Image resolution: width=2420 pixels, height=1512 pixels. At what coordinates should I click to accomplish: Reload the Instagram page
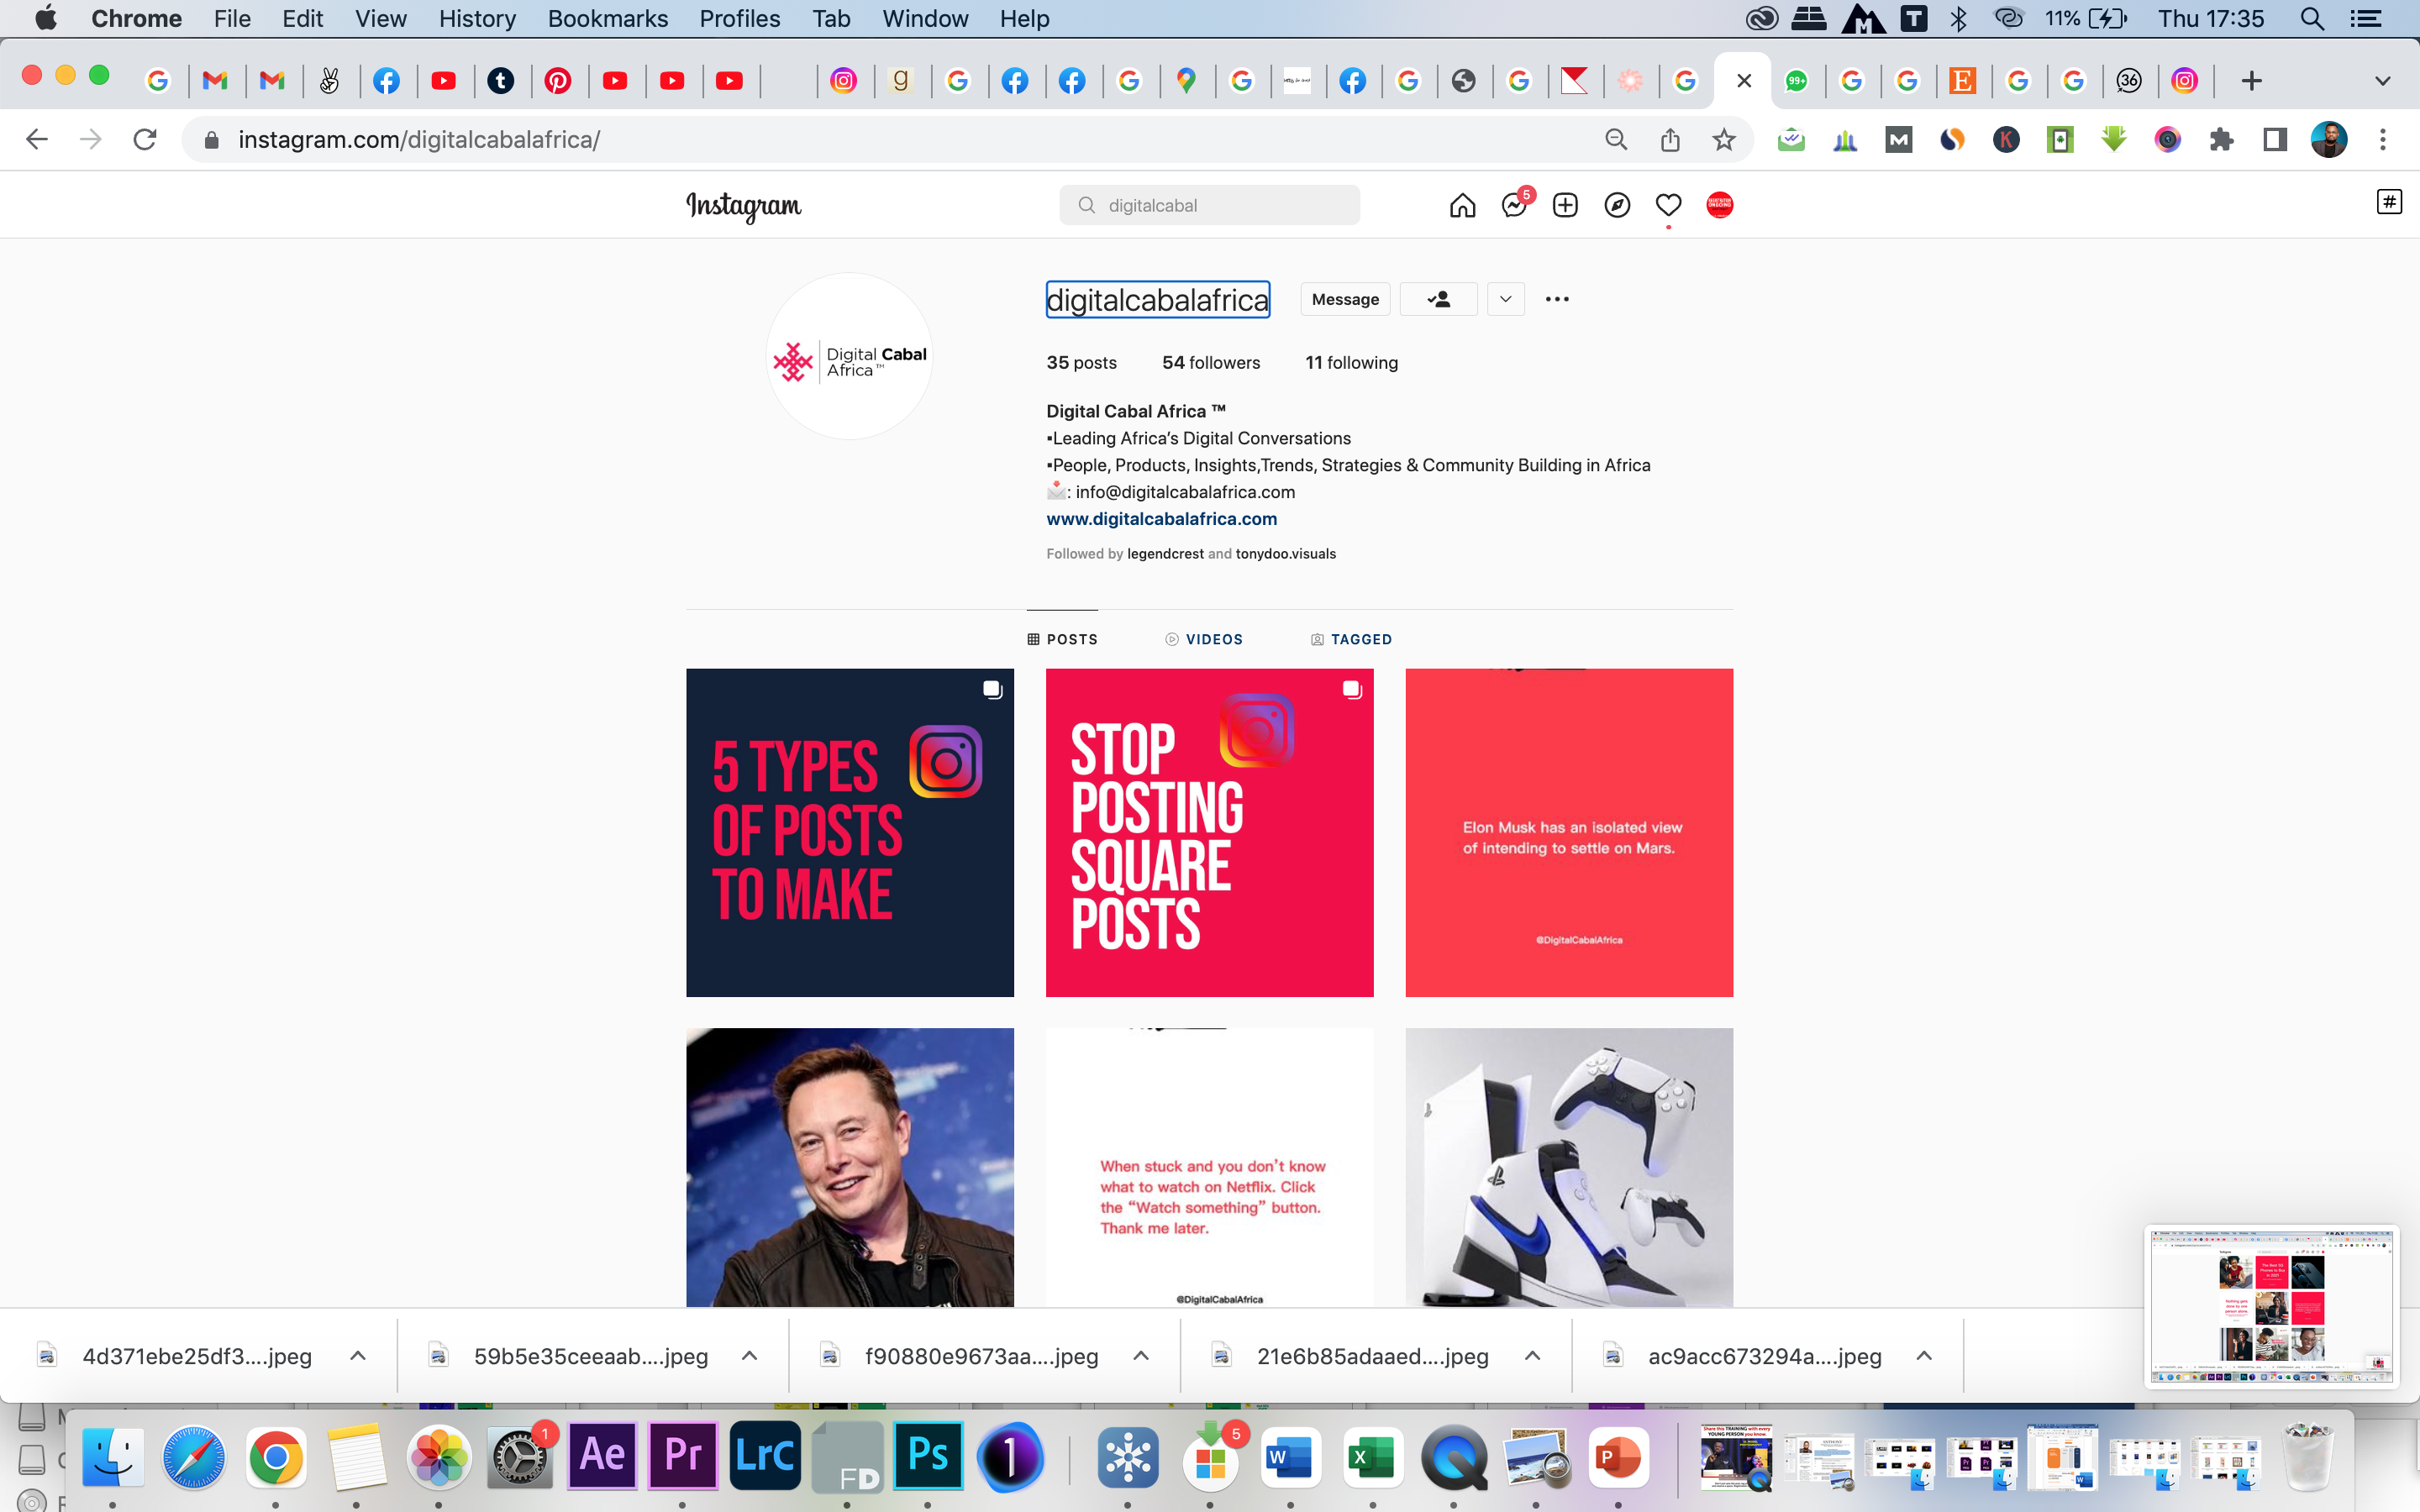coord(145,140)
